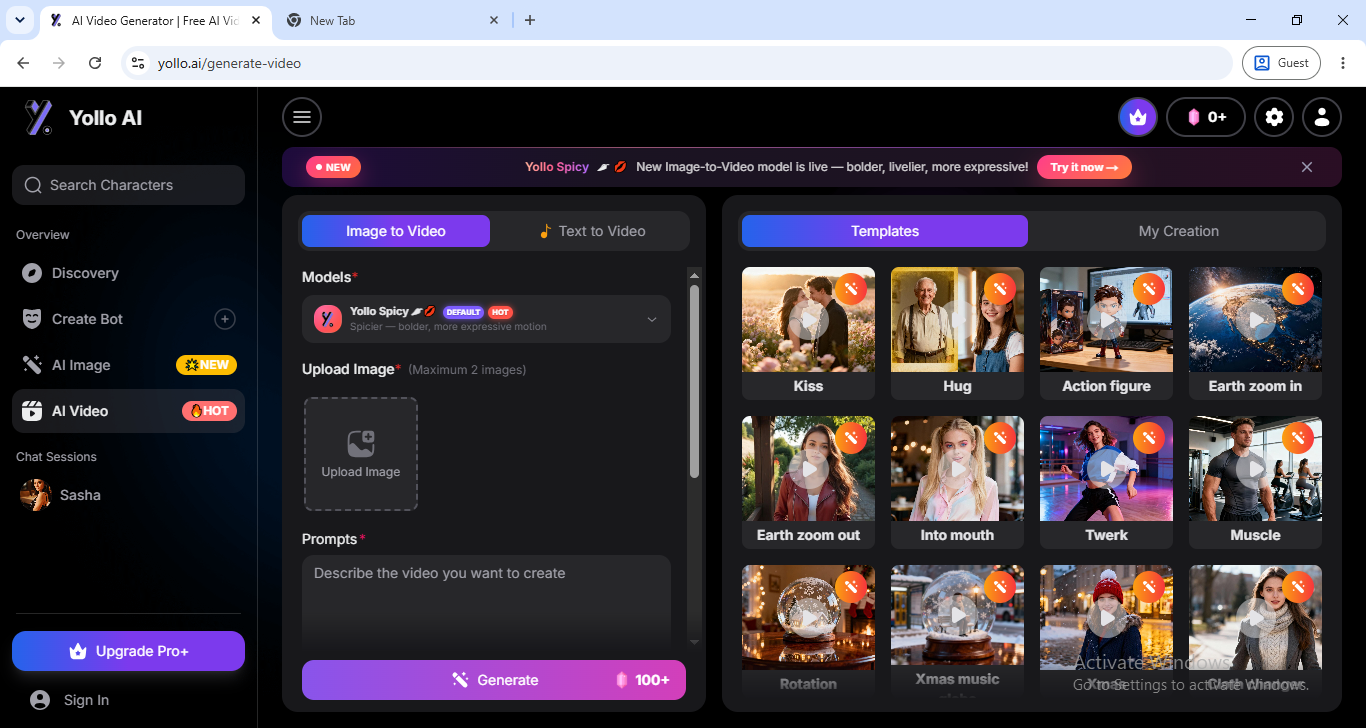This screenshot has height=728, width=1366.
Task: Open the hamburger menu button
Action: click(x=302, y=117)
